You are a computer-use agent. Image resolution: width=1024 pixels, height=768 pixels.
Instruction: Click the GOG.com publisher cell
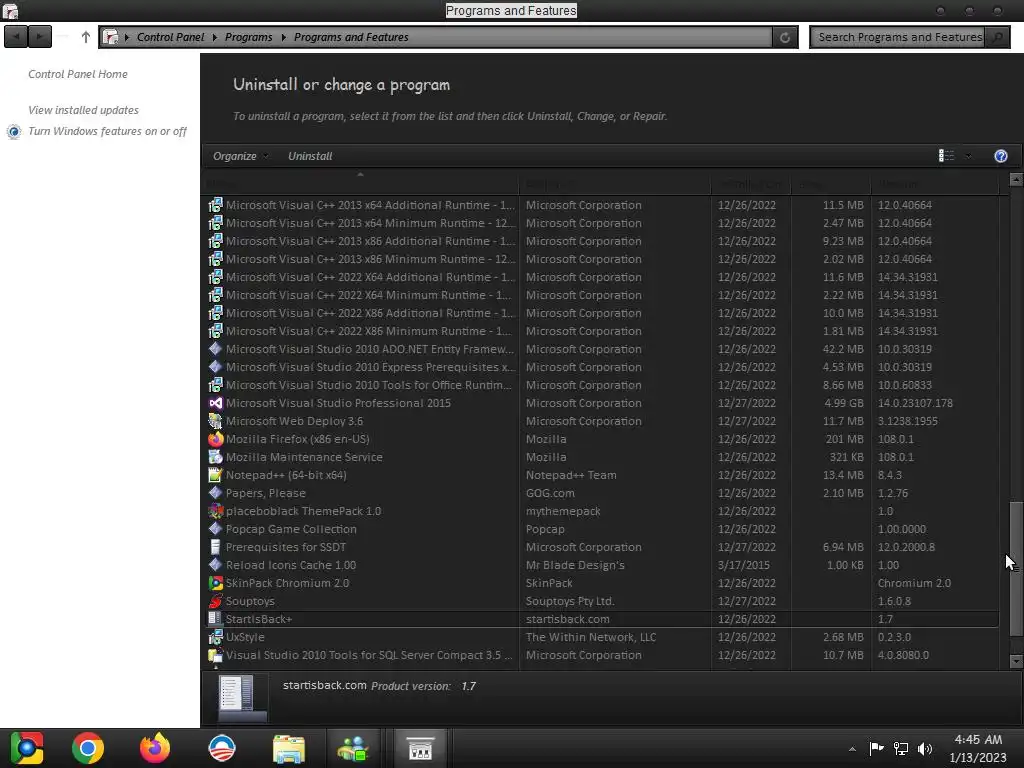(x=551, y=493)
